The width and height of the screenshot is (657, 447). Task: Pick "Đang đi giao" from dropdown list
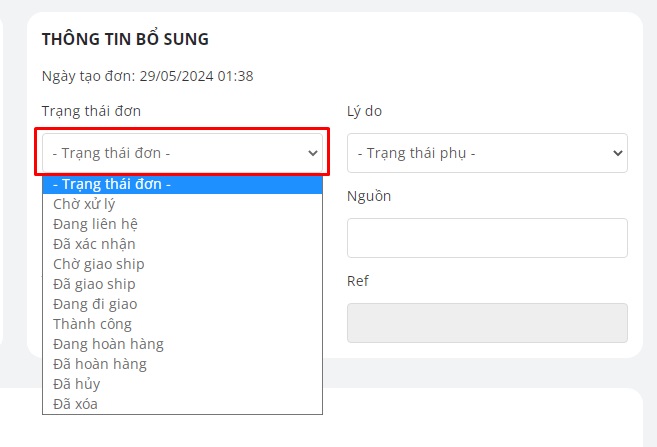click(95, 304)
